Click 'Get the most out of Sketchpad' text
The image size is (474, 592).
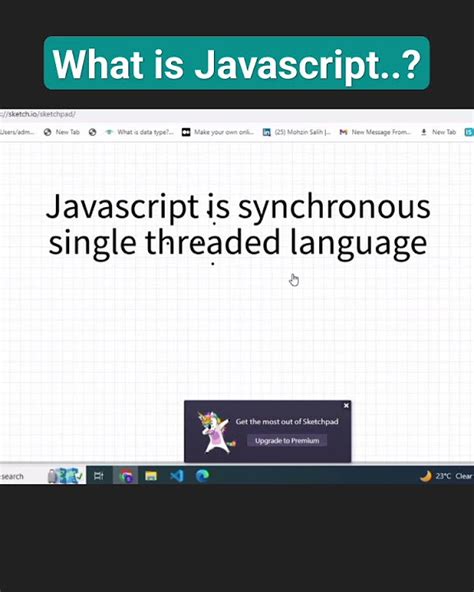pyautogui.click(x=287, y=421)
